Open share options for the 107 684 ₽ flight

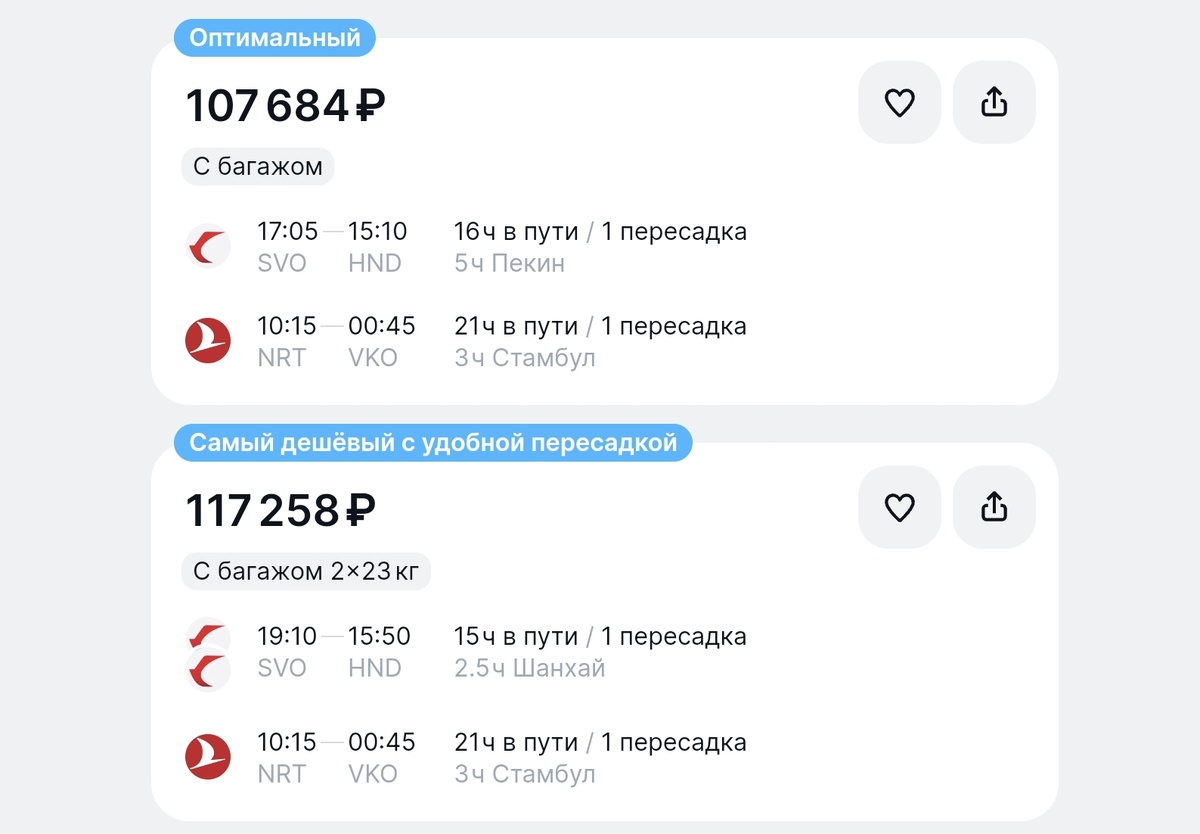[x=993, y=101]
